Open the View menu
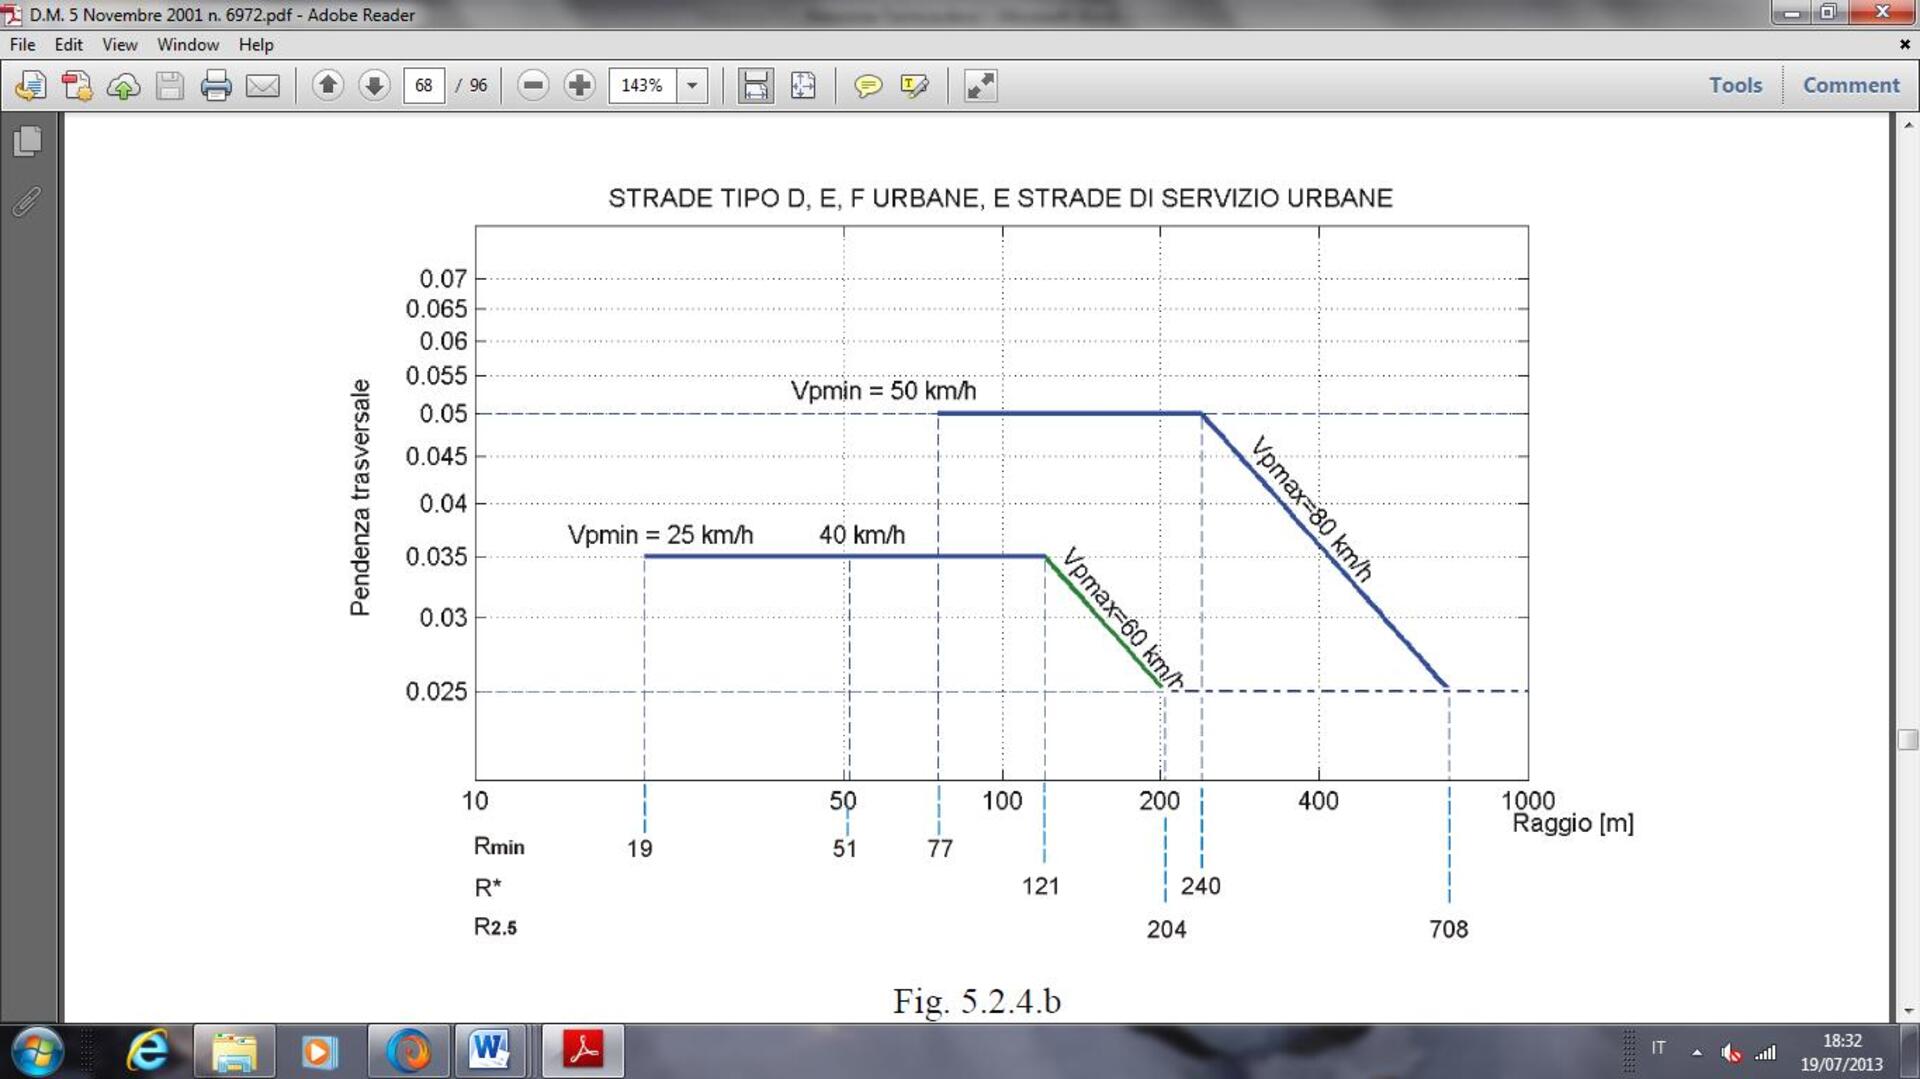The width and height of the screenshot is (1920, 1079). [x=119, y=45]
